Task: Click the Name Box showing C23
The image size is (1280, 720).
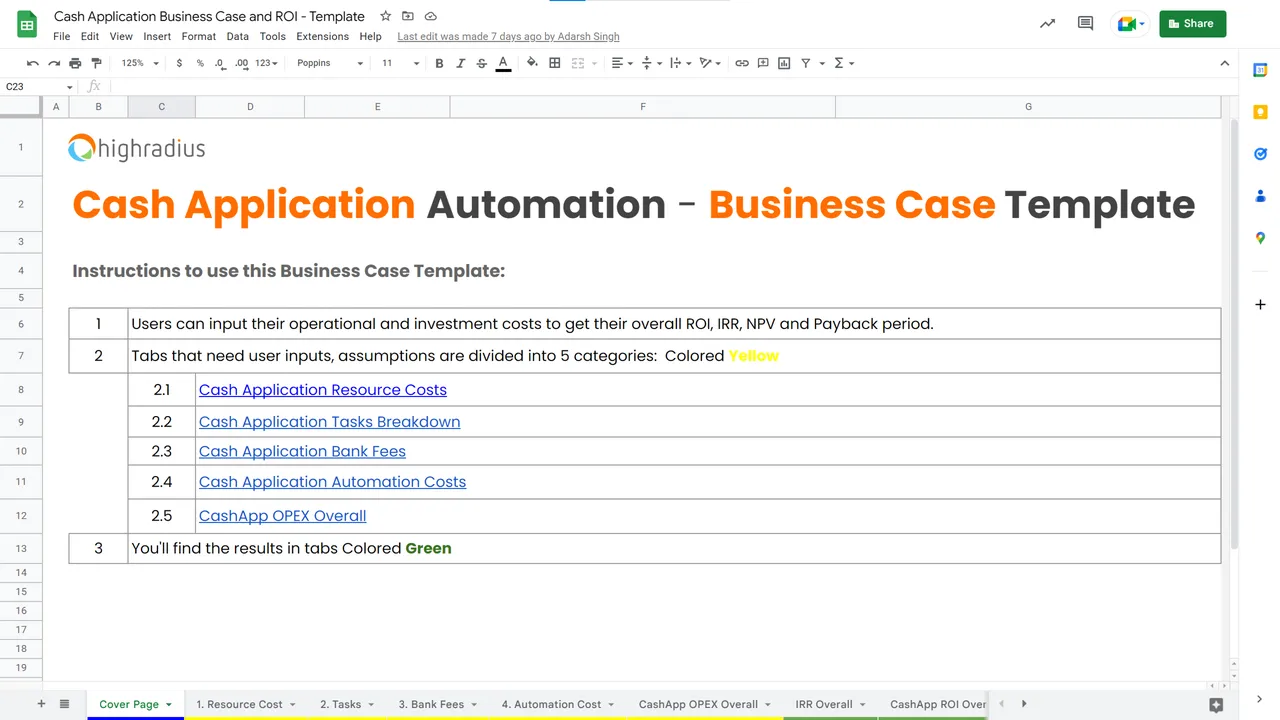Action: click(x=40, y=87)
